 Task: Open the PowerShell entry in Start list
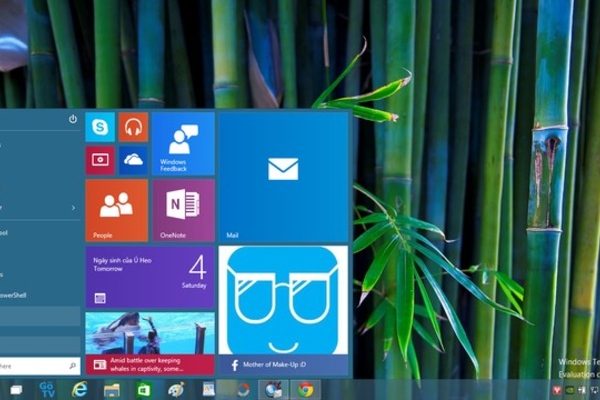(40, 295)
